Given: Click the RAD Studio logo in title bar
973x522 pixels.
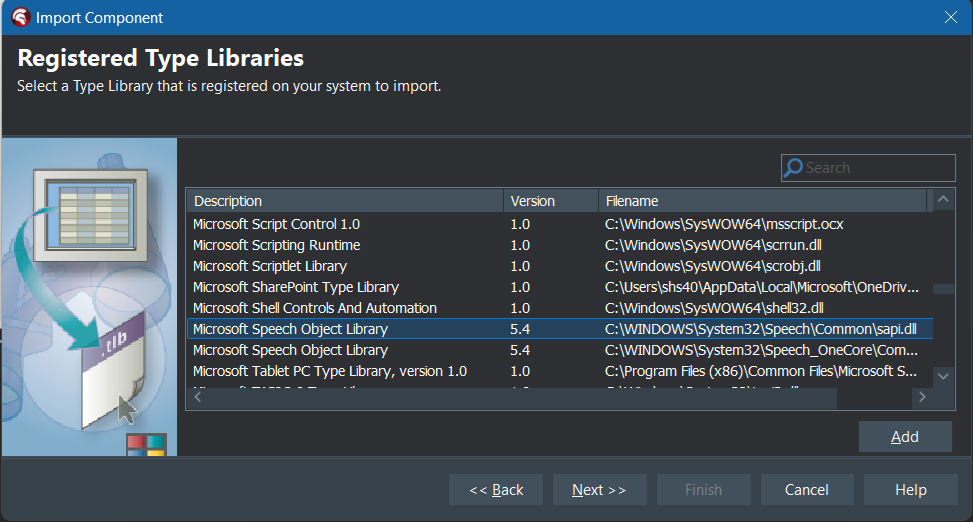Looking at the screenshot, I should 21,17.
